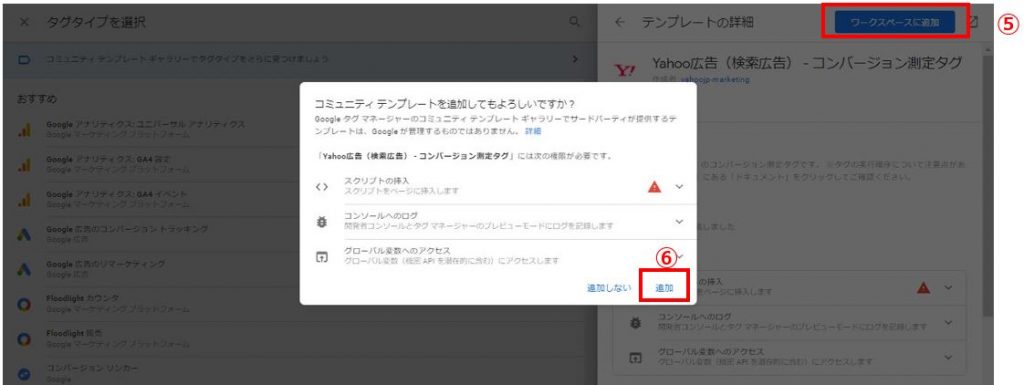Open the 詳細 link in the dialog
The image size is (1024, 385).
[534, 131]
